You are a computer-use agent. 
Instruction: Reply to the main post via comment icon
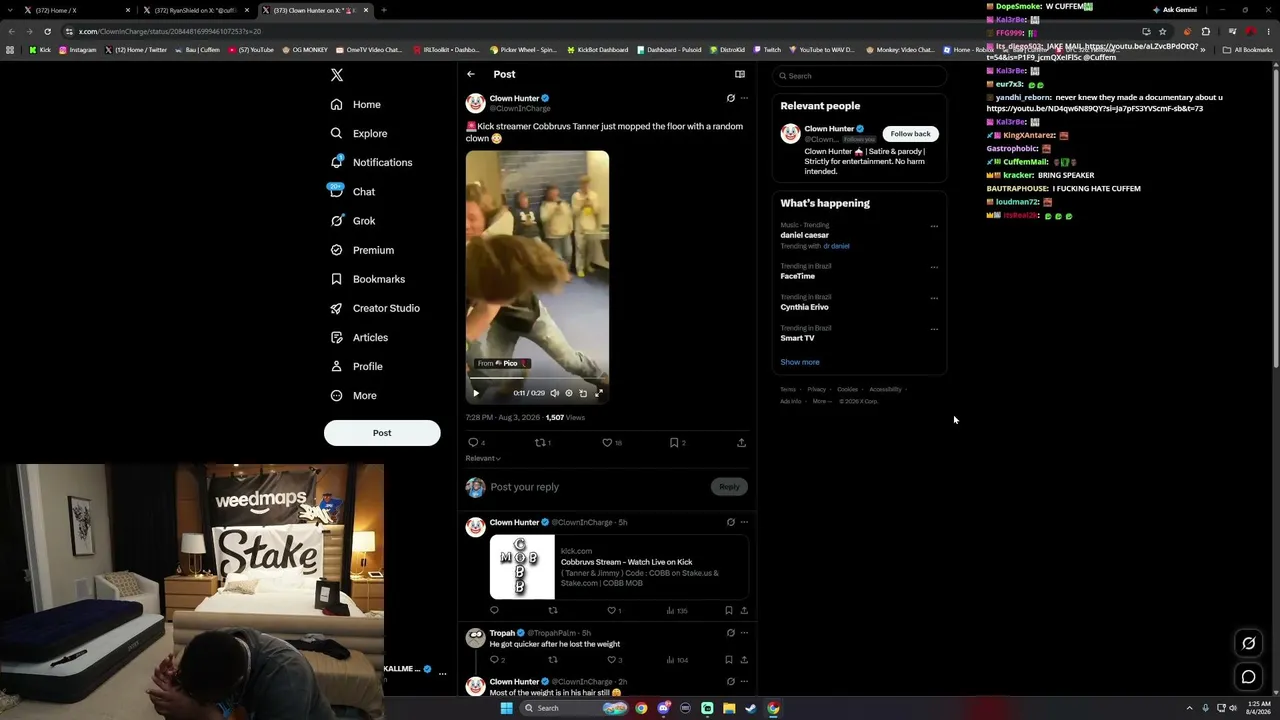pos(473,442)
